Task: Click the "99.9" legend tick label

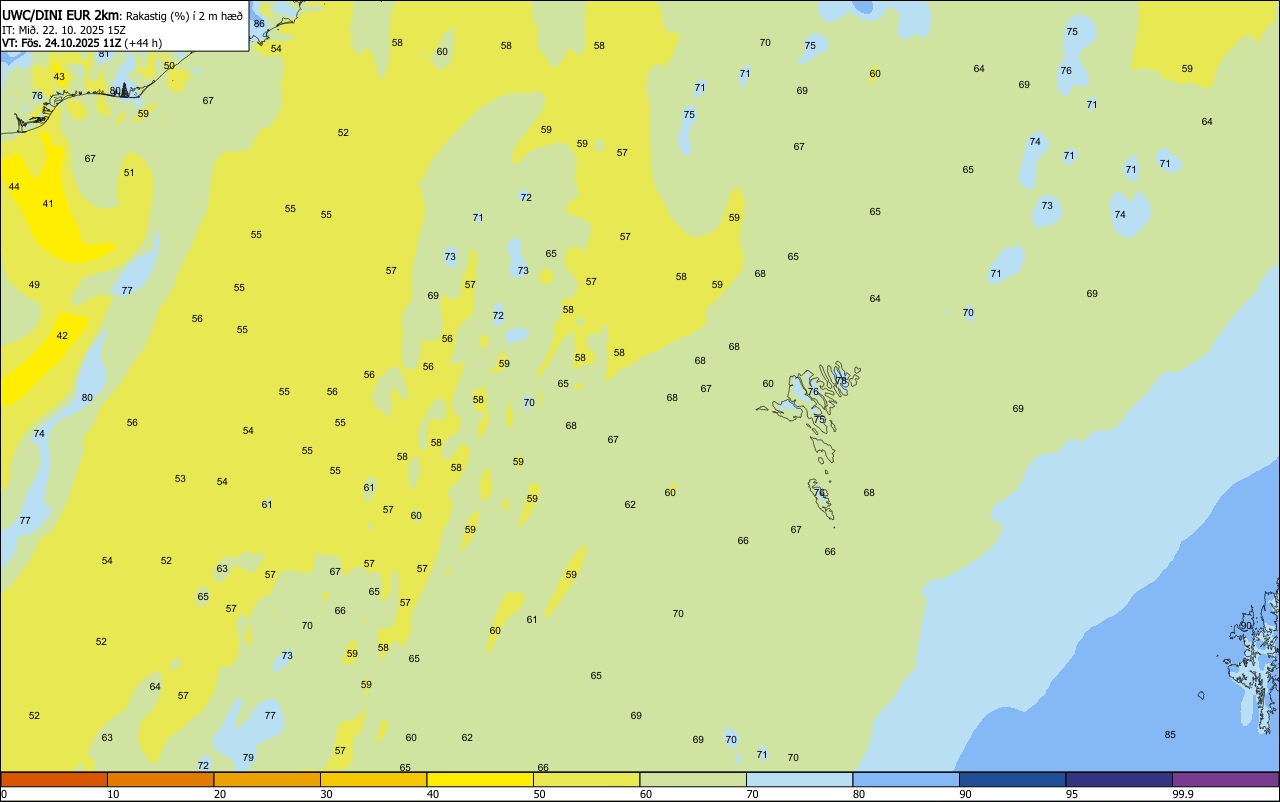Action: pyautogui.click(x=1182, y=794)
